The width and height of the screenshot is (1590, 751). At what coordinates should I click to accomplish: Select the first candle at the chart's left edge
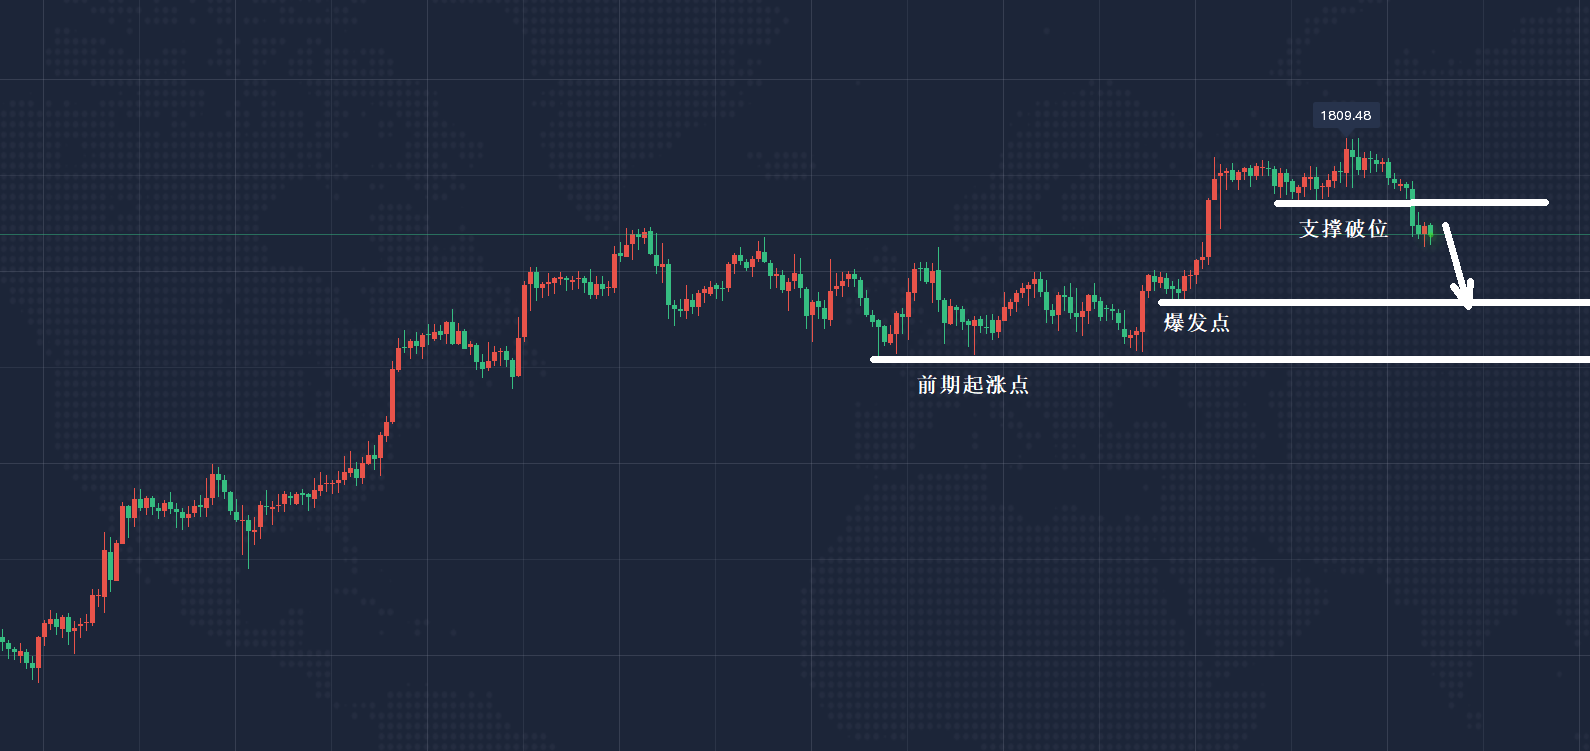3,638
